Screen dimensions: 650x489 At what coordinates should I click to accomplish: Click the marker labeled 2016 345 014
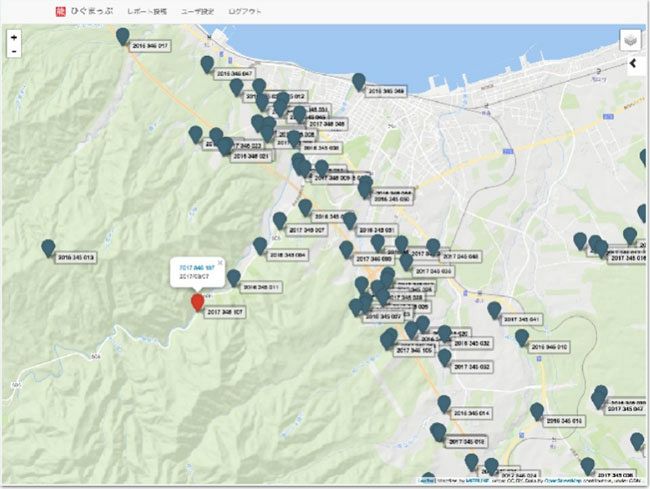[445, 404]
